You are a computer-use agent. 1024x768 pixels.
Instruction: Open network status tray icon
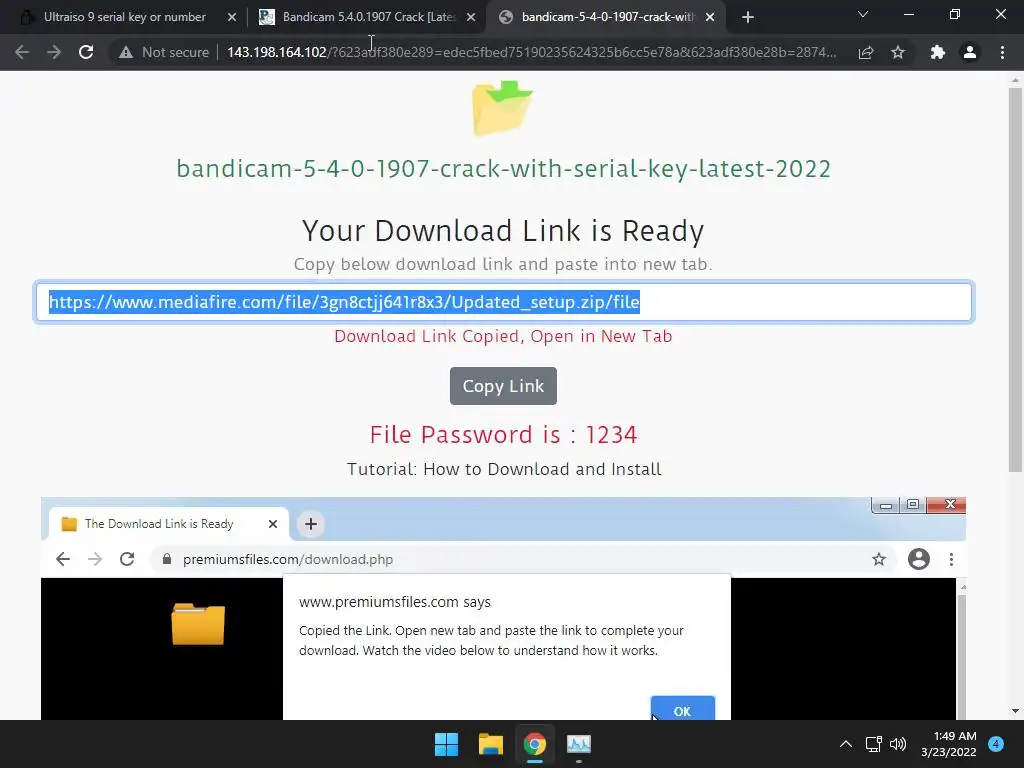pos(874,744)
